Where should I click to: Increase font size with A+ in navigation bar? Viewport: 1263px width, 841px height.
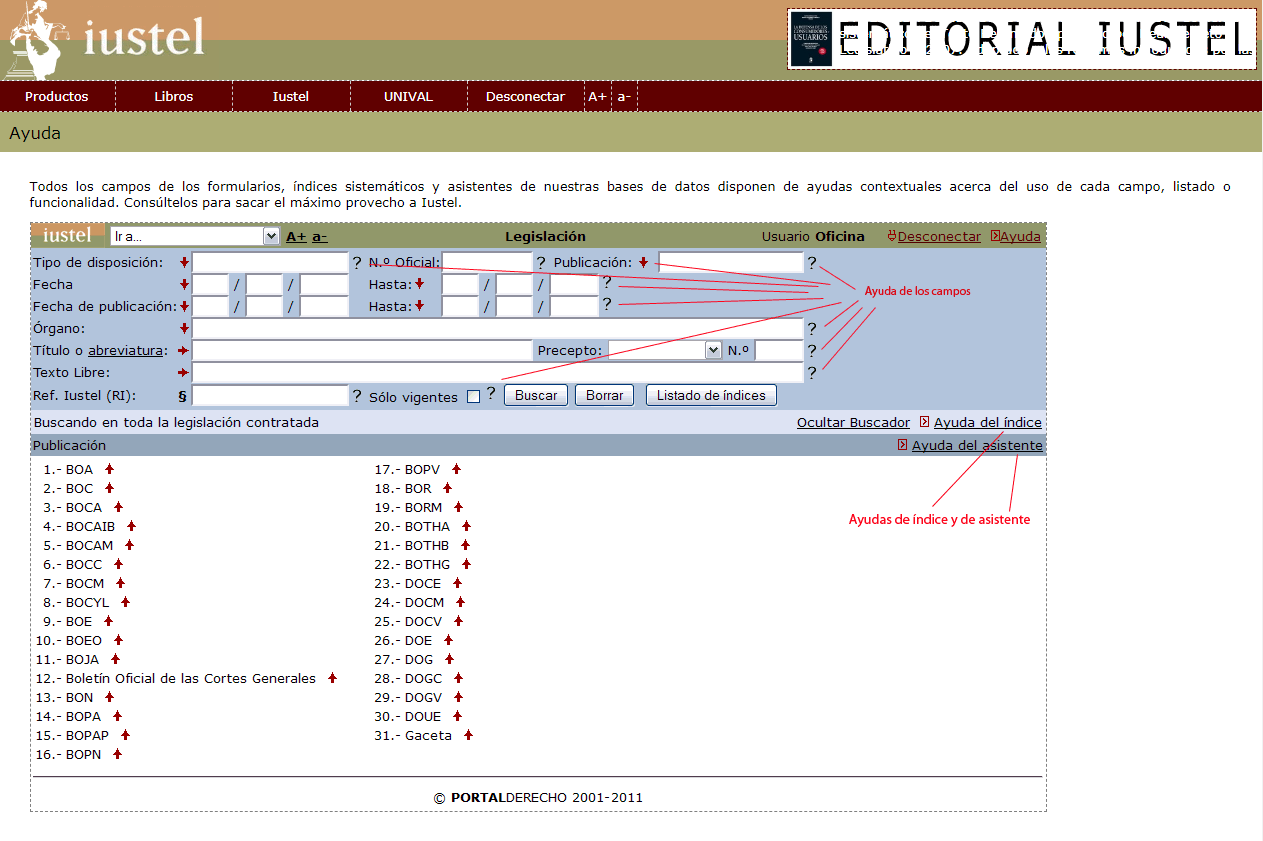click(x=597, y=97)
